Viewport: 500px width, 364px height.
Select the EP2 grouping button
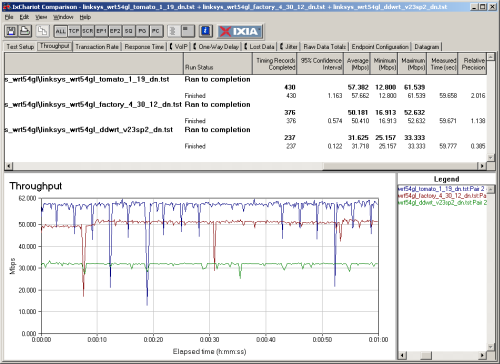tap(115, 31)
